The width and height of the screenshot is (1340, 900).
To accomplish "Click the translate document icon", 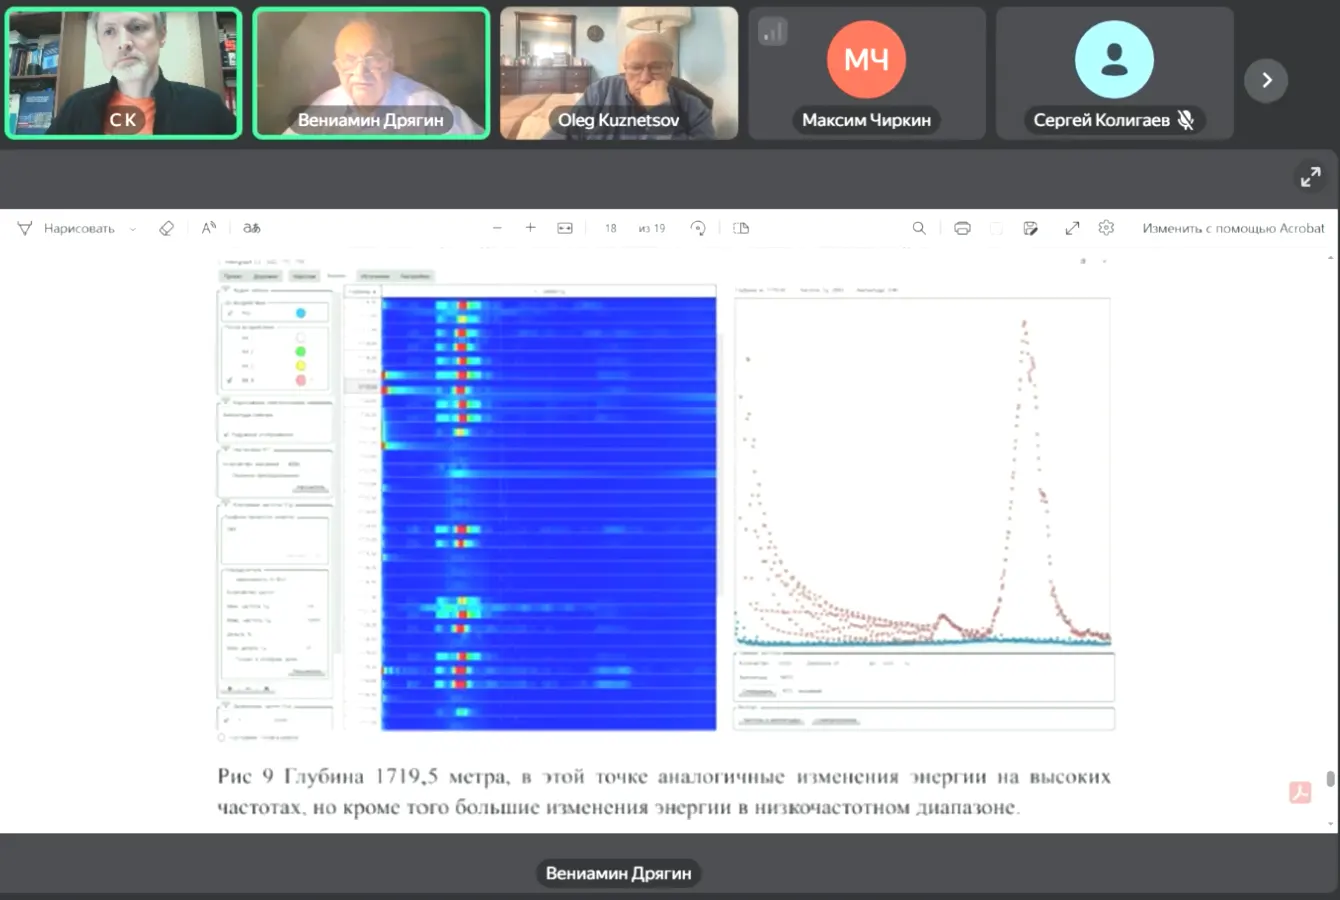I will click(252, 228).
